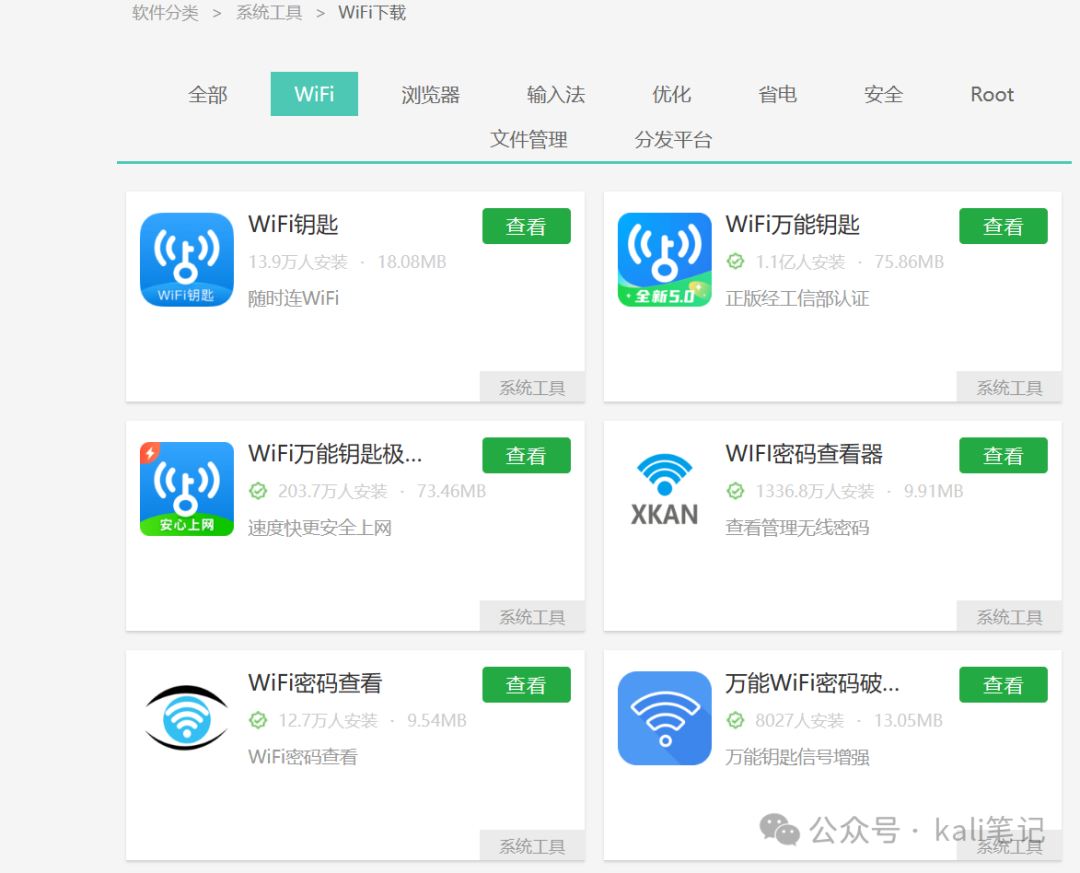The height and width of the screenshot is (873, 1080).
Task: Select the WiFi category tab
Action: pyautogui.click(x=314, y=94)
